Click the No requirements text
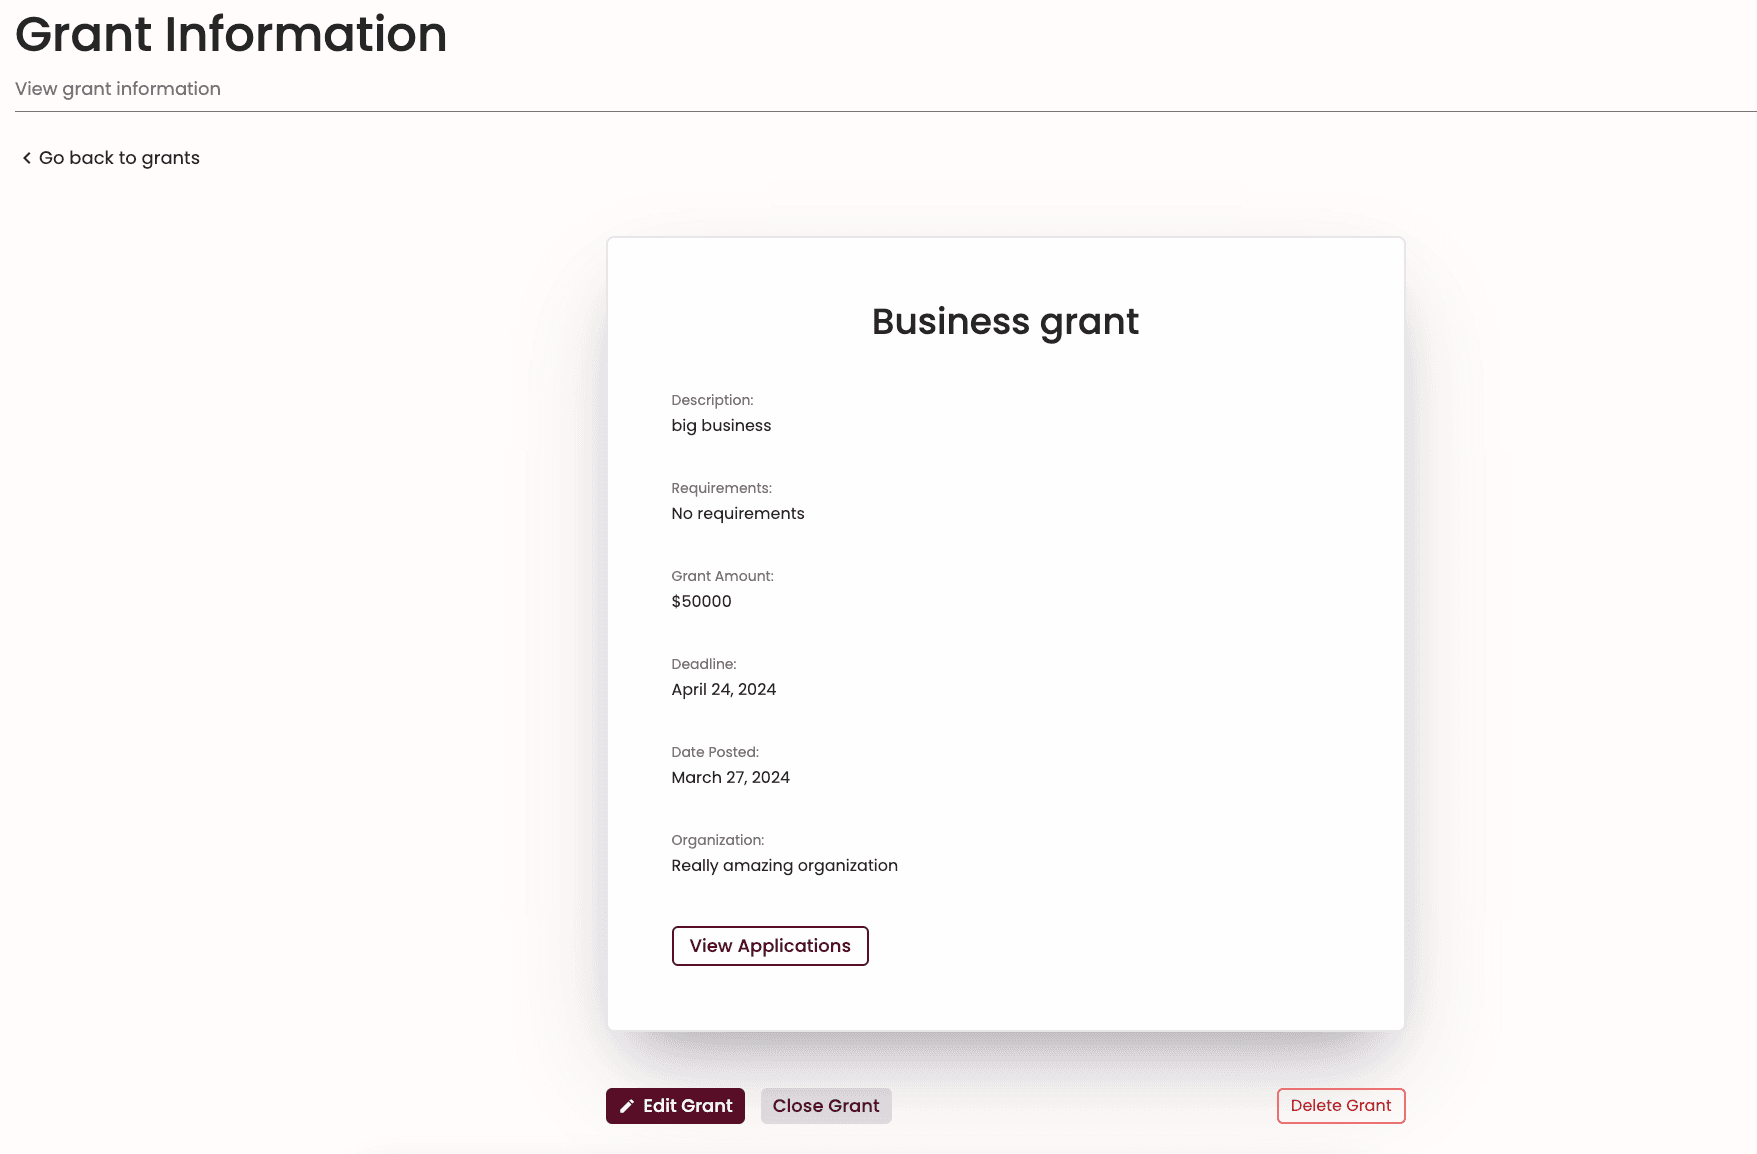 coord(738,514)
